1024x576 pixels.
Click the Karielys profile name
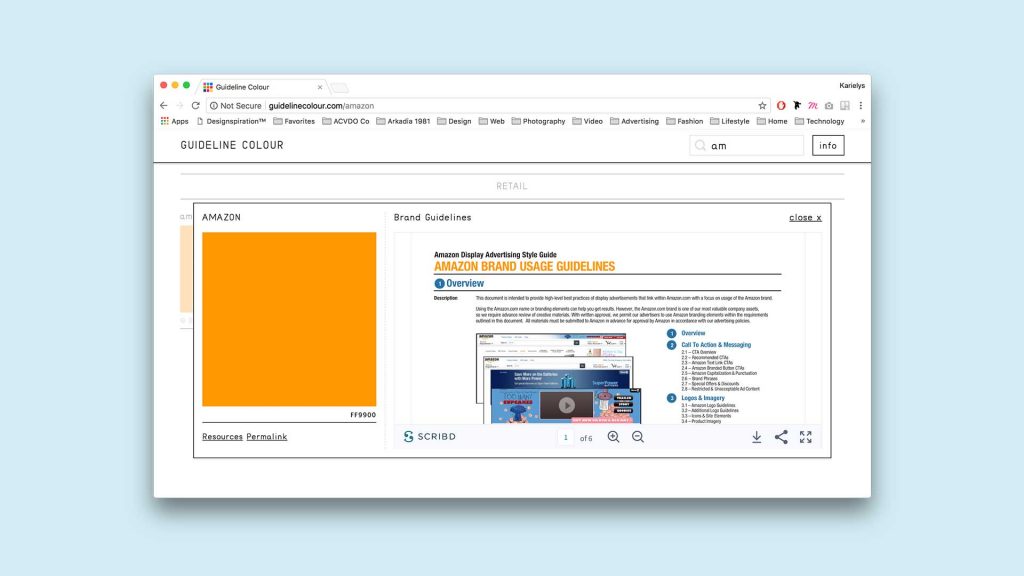pyautogui.click(x=852, y=86)
